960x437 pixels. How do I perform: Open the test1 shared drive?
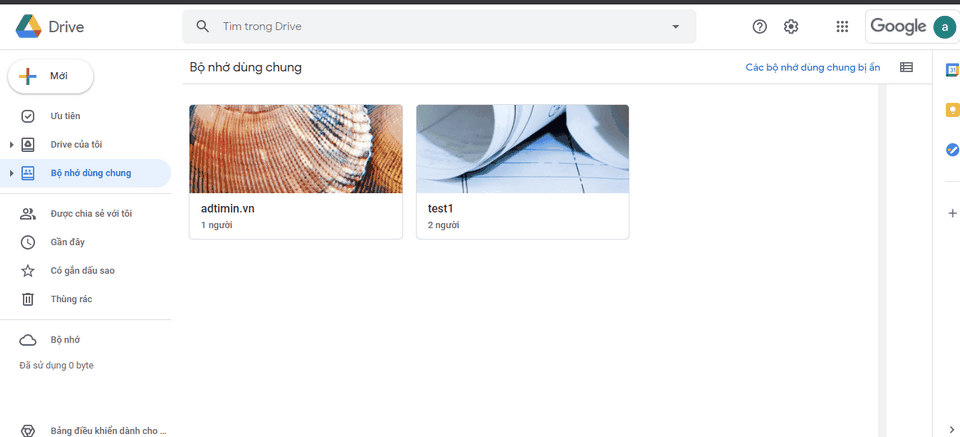tap(522, 171)
